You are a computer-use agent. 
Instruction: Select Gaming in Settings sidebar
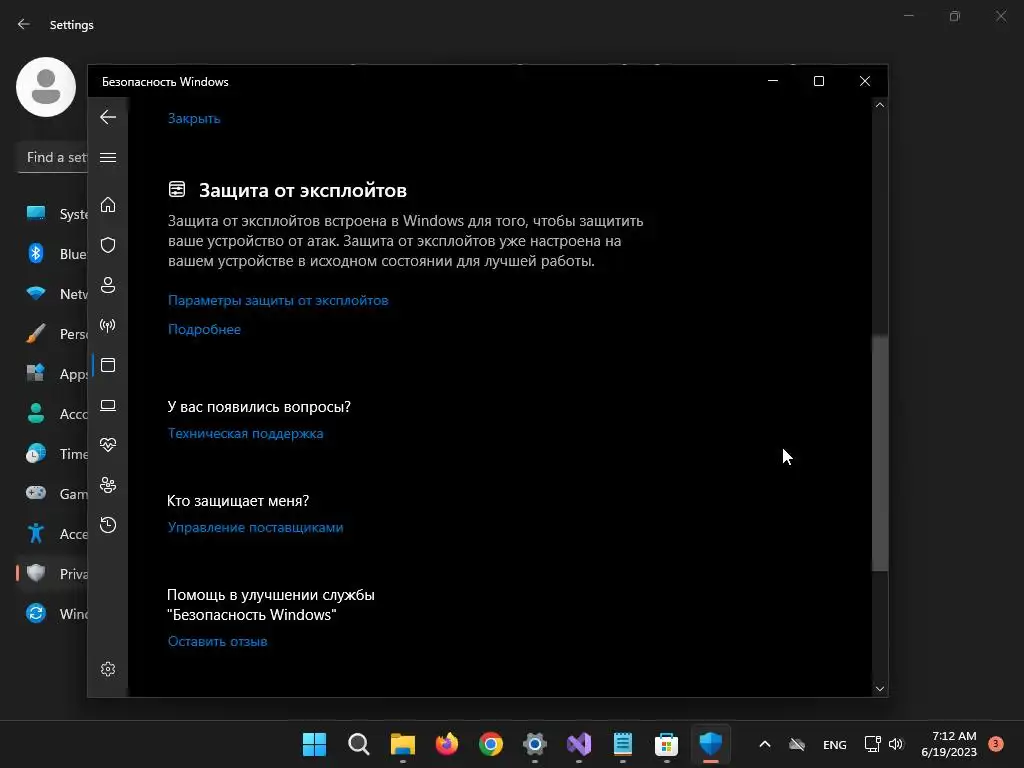pyautogui.click(x=52, y=494)
